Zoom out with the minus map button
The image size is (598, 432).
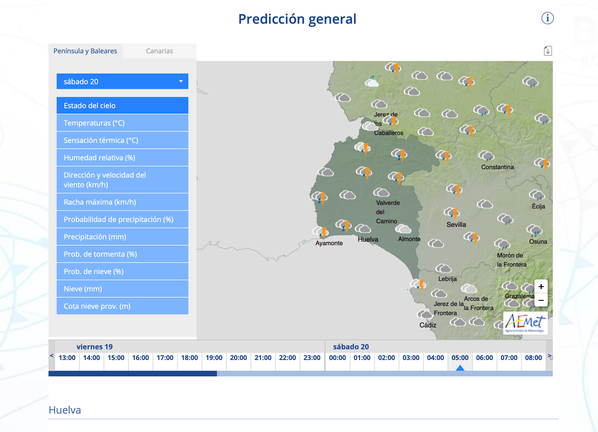coord(541,300)
